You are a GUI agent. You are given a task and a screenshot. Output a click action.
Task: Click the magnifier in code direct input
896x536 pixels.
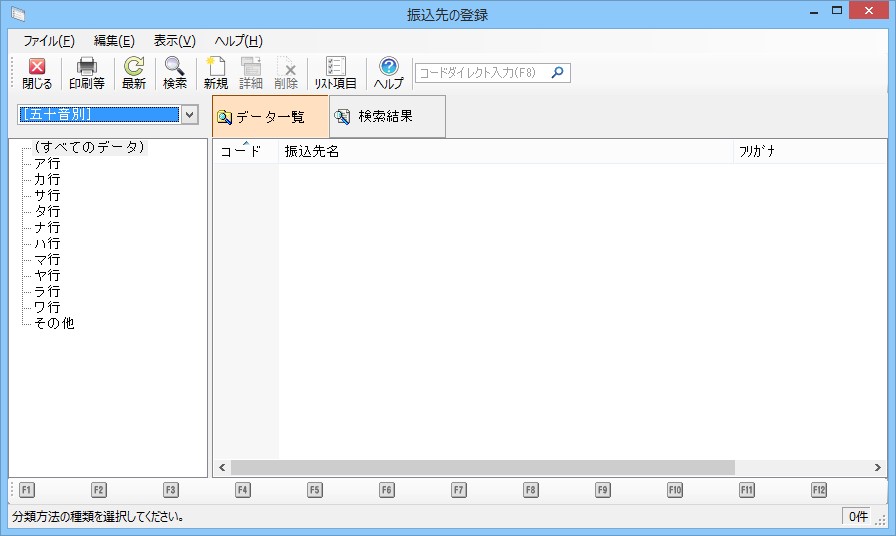point(558,72)
